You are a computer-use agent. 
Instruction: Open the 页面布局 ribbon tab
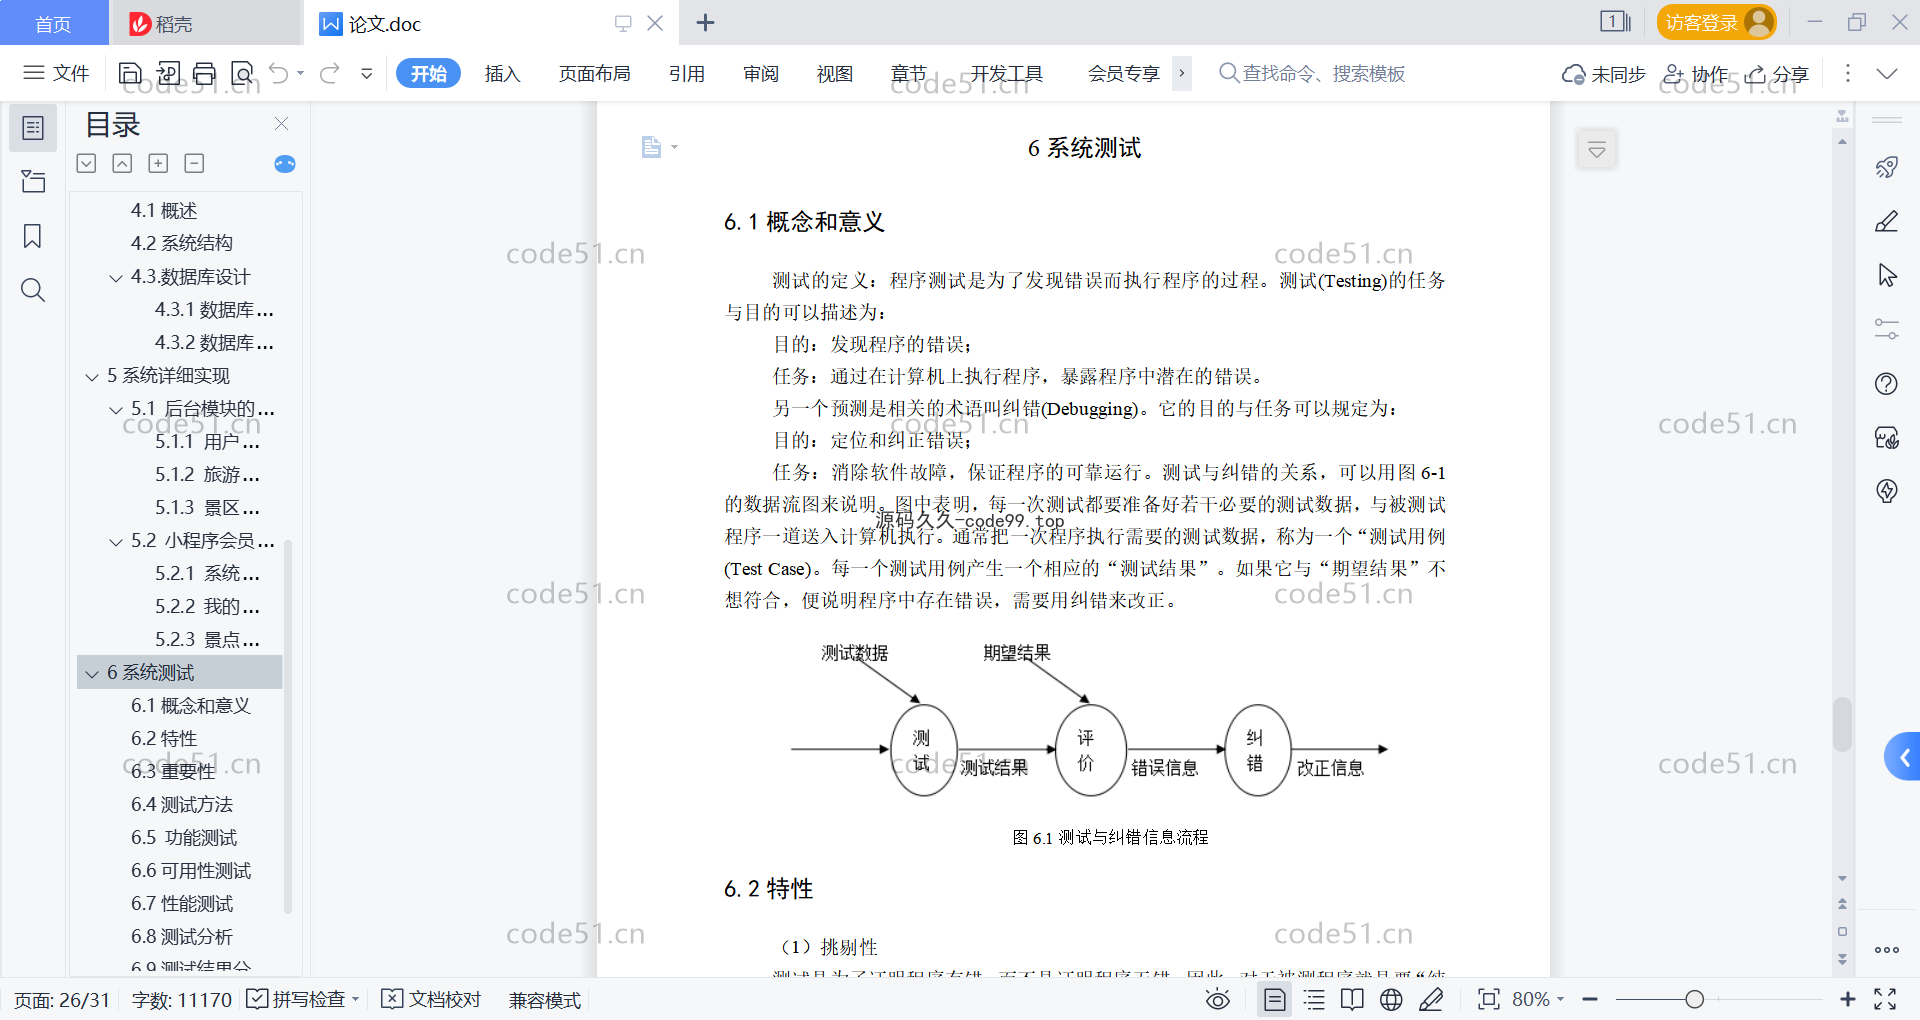coord(594,73)
